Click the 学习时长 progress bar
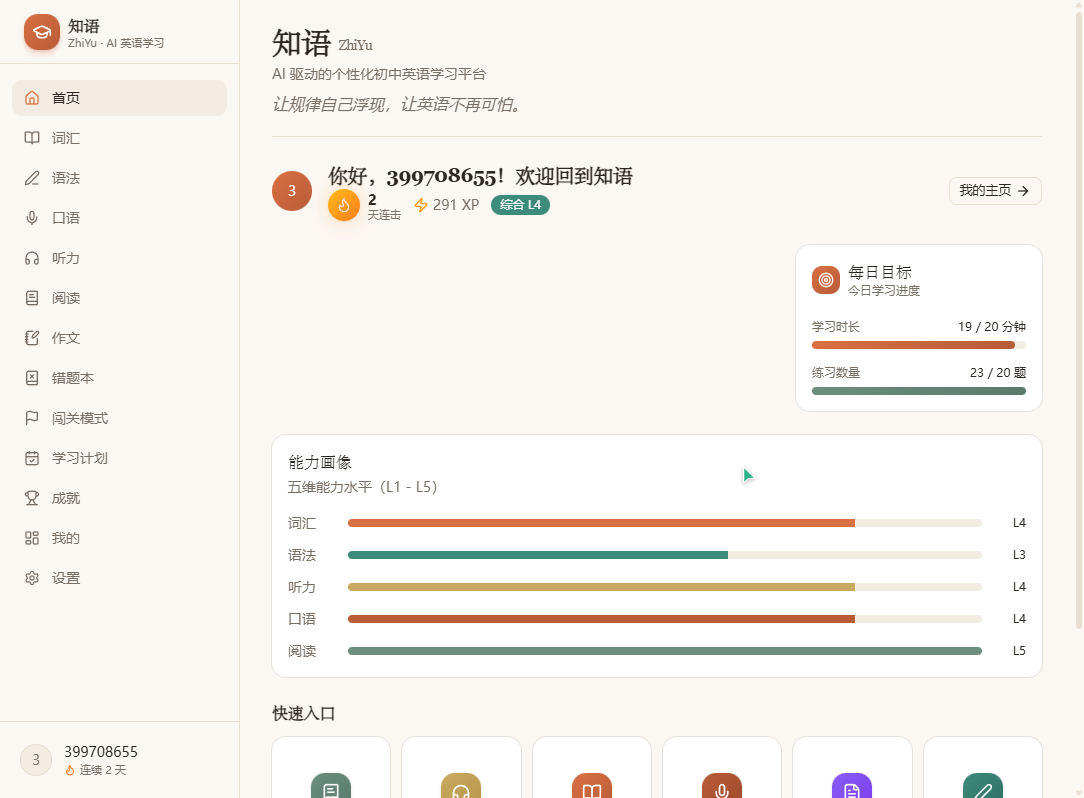Viewport: 1084px width, 798px height. [918, 345]
